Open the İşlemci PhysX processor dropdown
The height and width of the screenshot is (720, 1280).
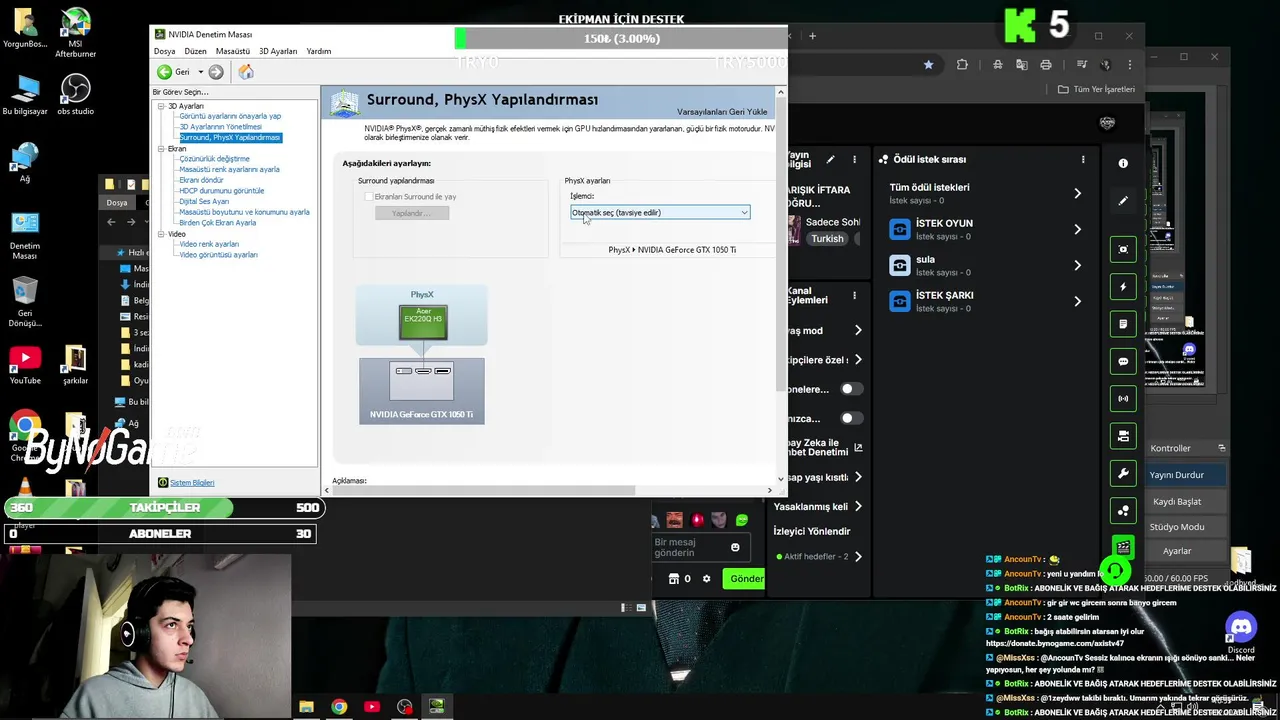(x=660, y=212)
